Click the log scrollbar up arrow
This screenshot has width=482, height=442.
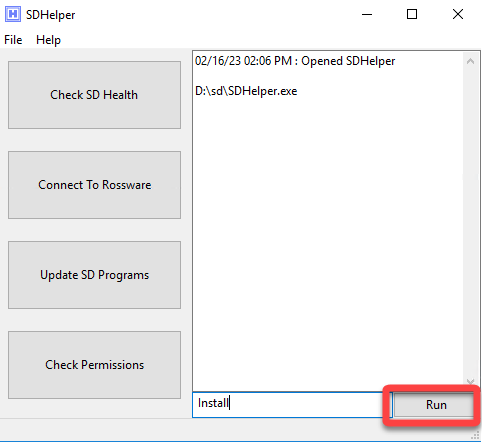(470, 61)
